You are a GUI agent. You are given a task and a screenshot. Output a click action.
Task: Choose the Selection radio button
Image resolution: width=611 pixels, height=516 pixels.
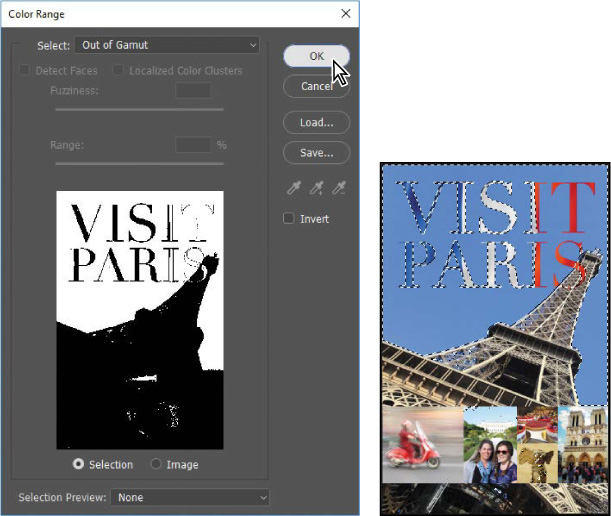point(78,464)
